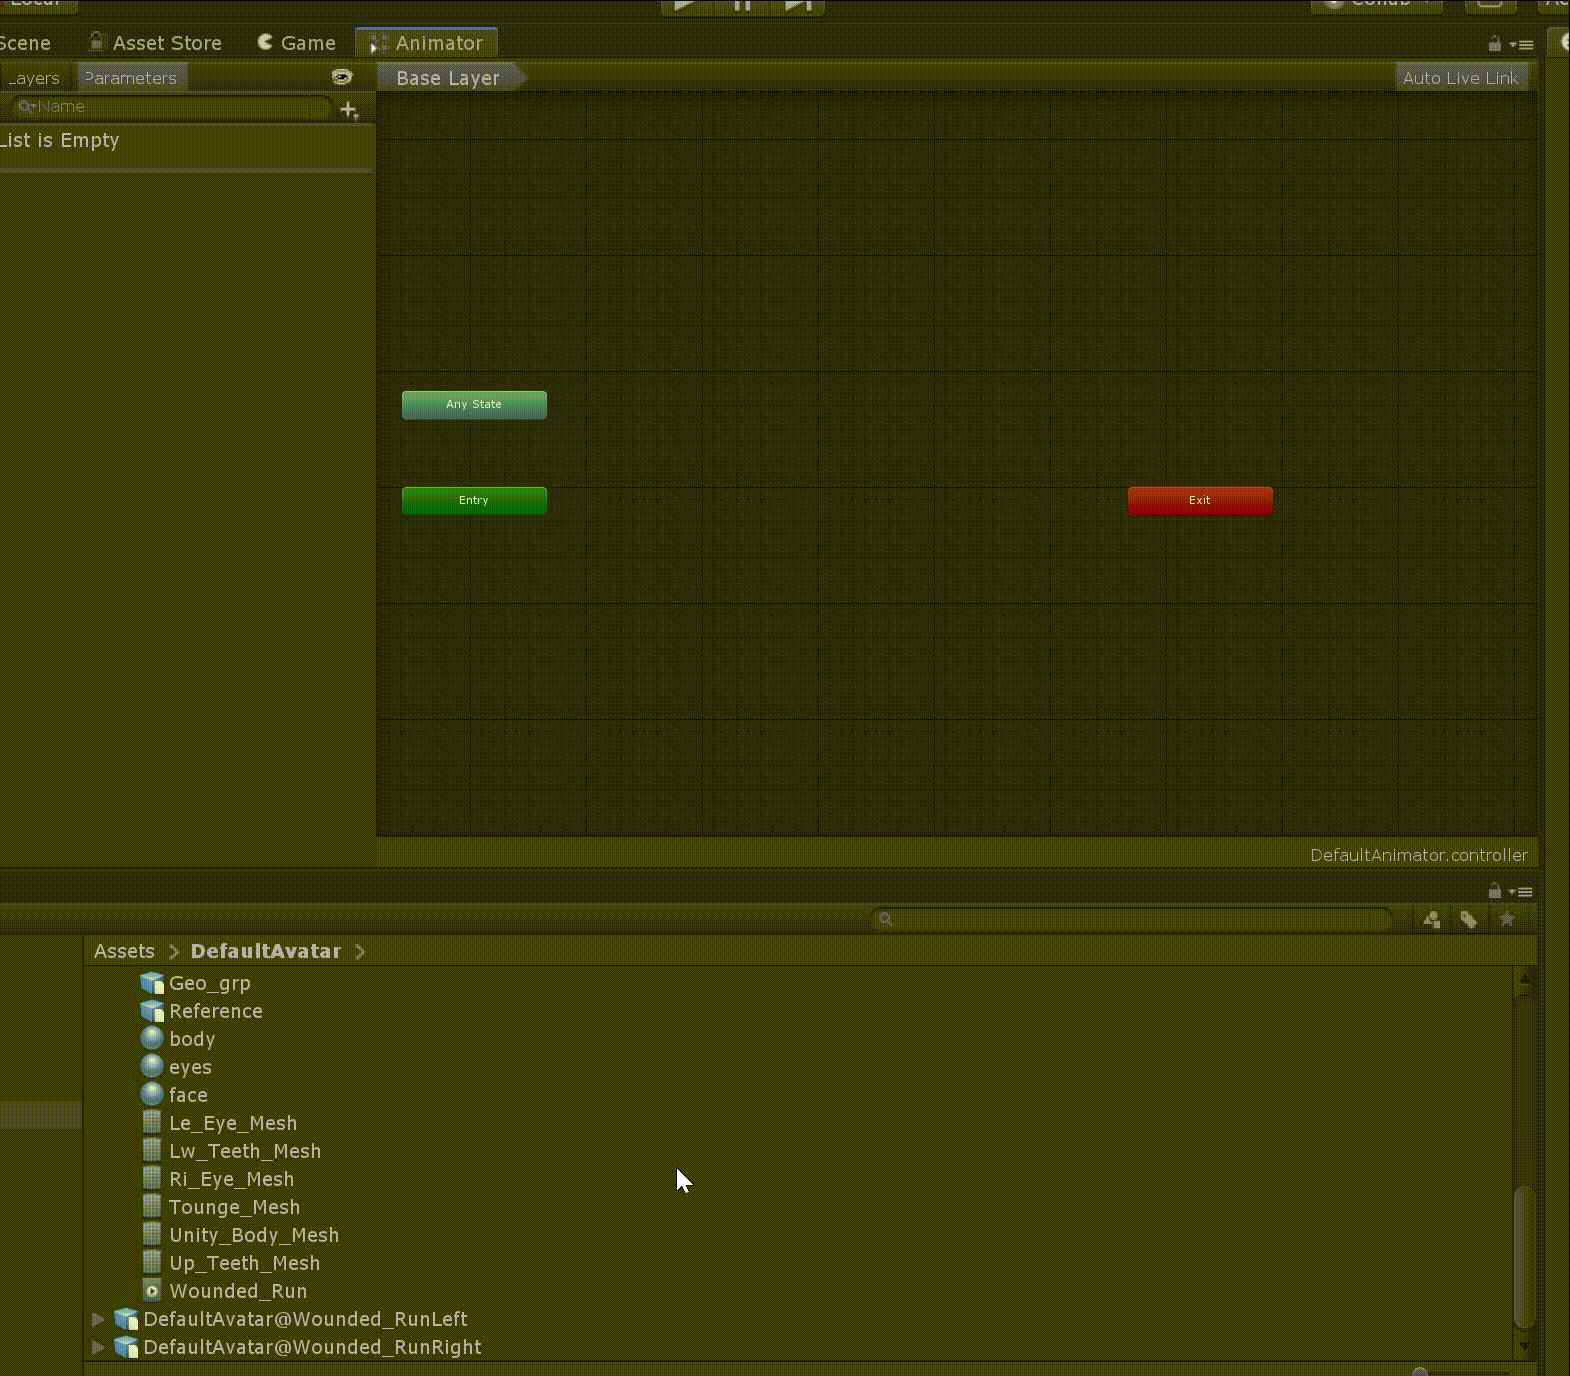The image size is (1570, 1376).
Task: Click the Play button in toolbar
Action: pyautogui.click(x=686, y=5)
